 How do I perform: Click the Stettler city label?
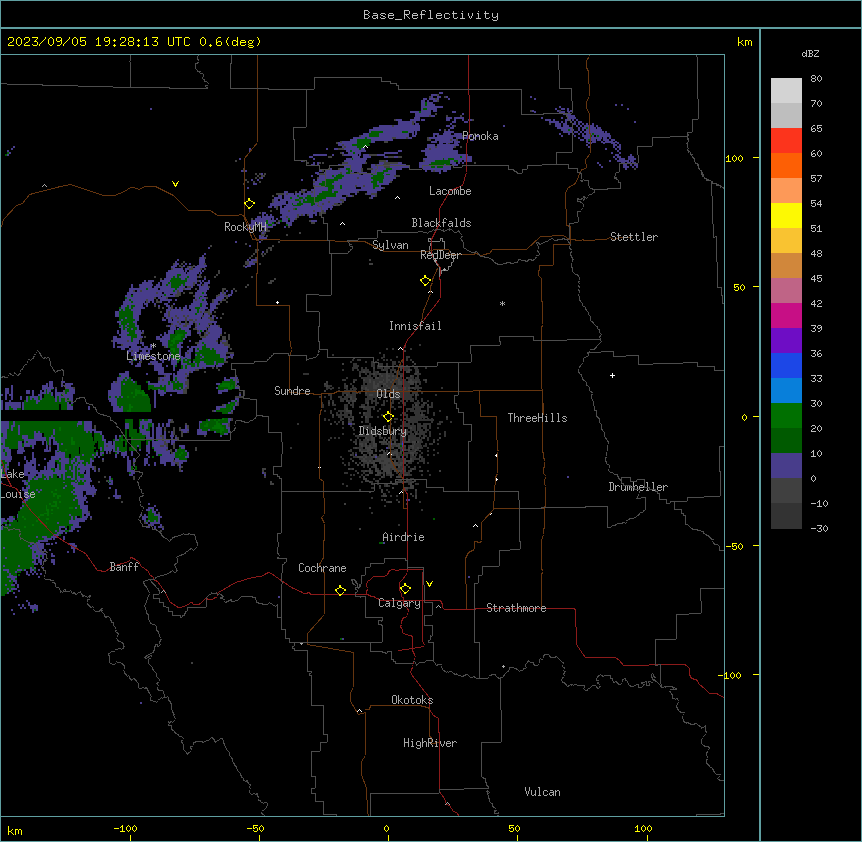pos(633,237)
